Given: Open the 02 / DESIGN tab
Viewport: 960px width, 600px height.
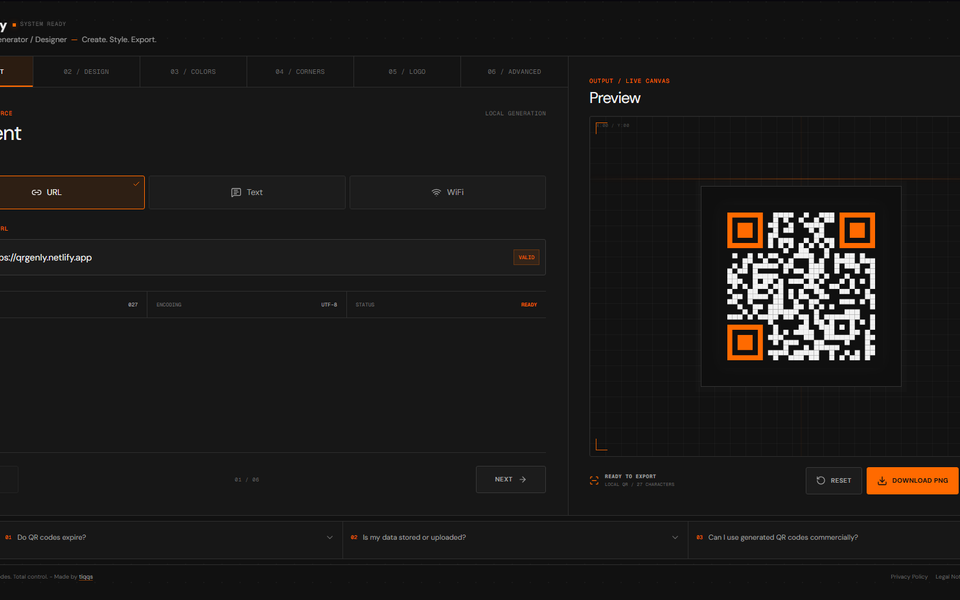Looking at the screenshot, I should pyautogui.click(x=86, y=72).
